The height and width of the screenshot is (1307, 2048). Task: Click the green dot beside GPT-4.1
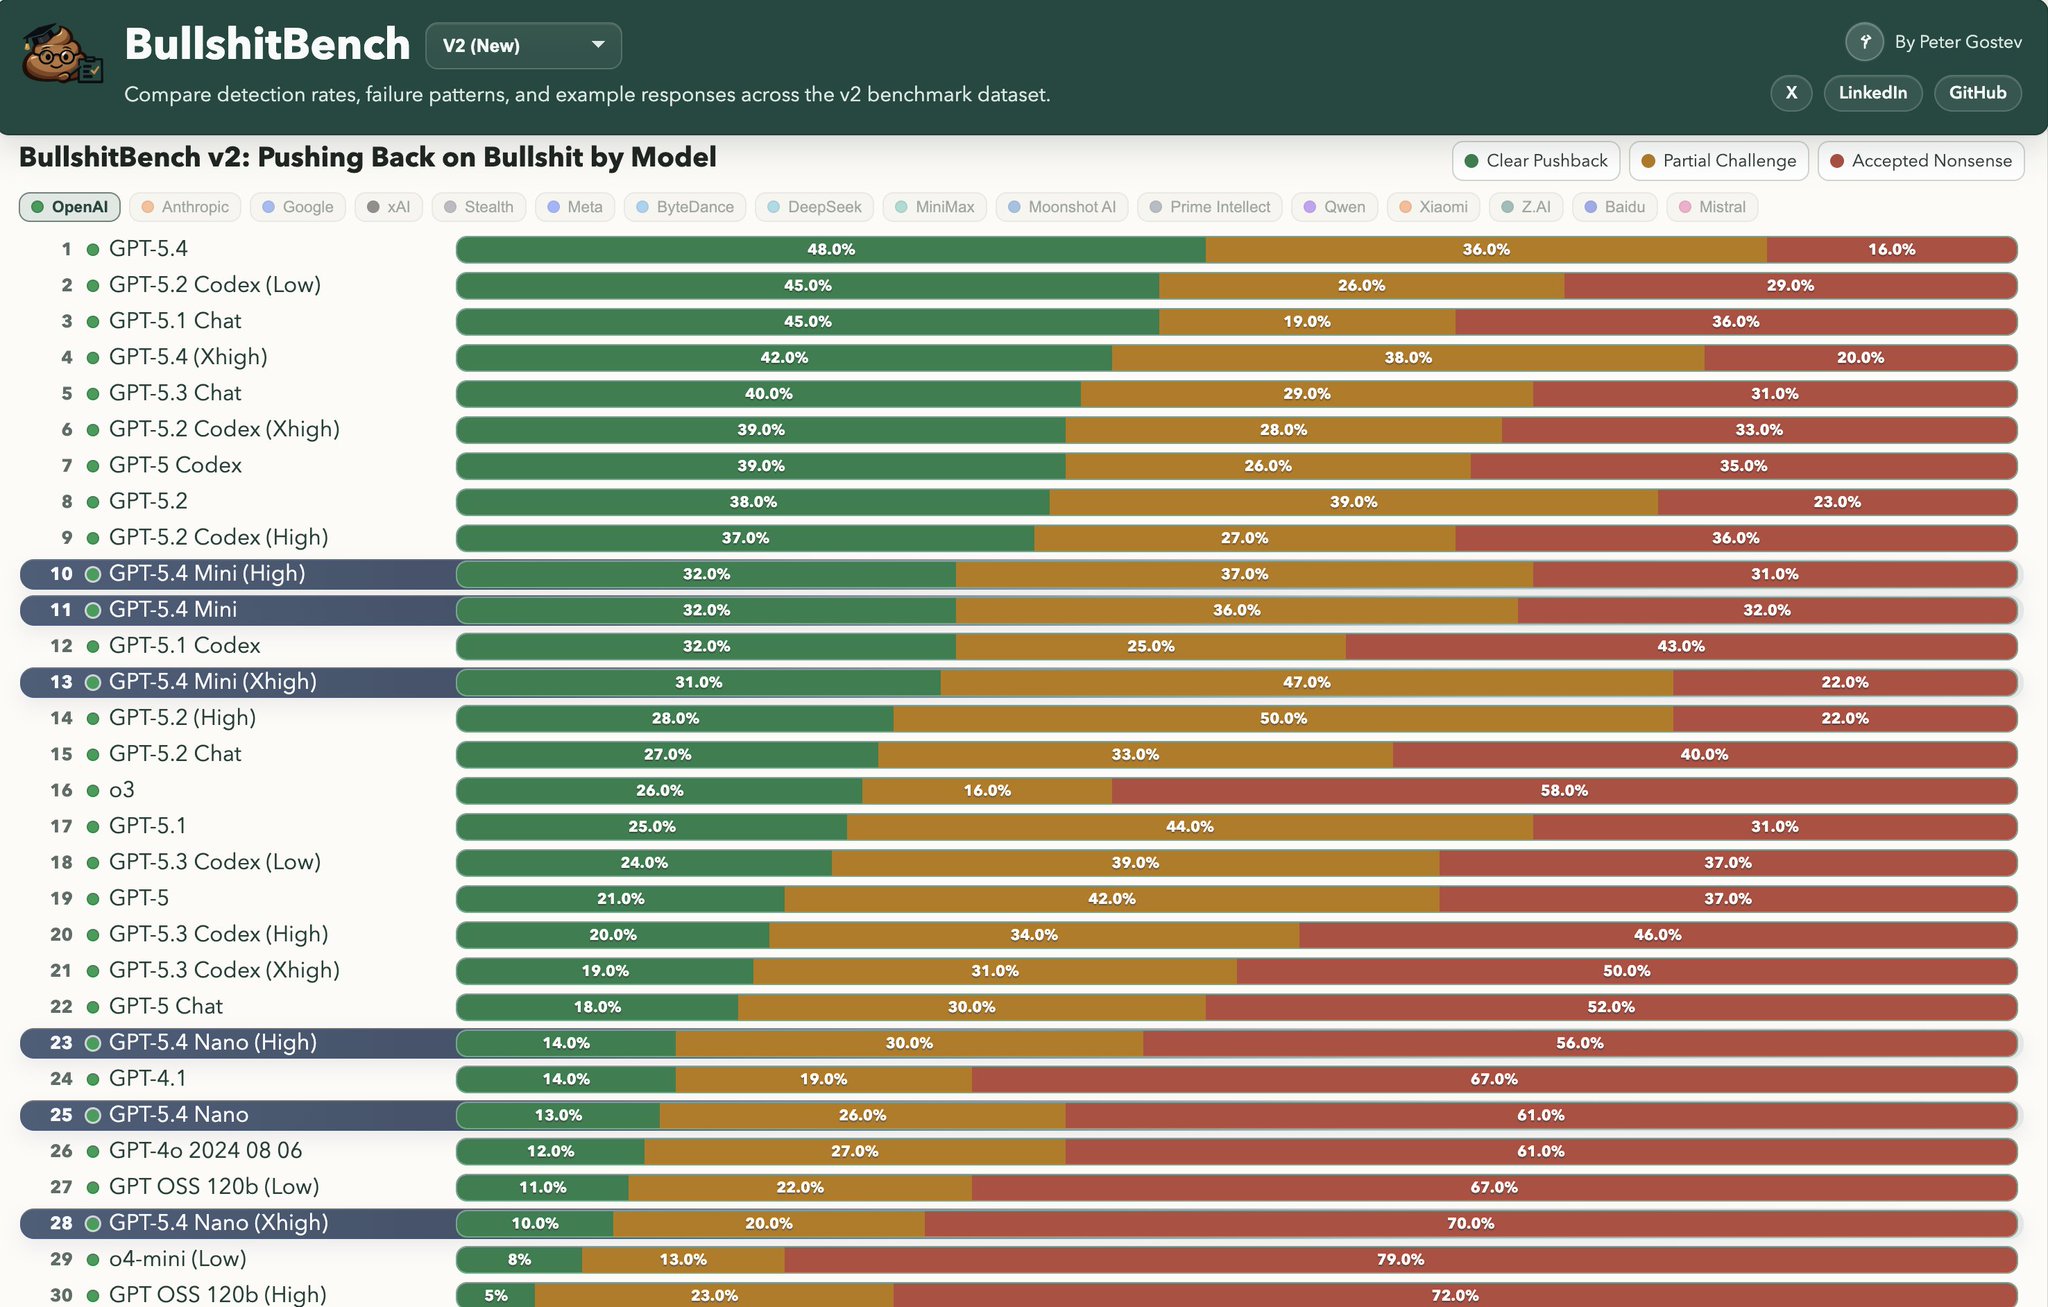coord(93,1079)
